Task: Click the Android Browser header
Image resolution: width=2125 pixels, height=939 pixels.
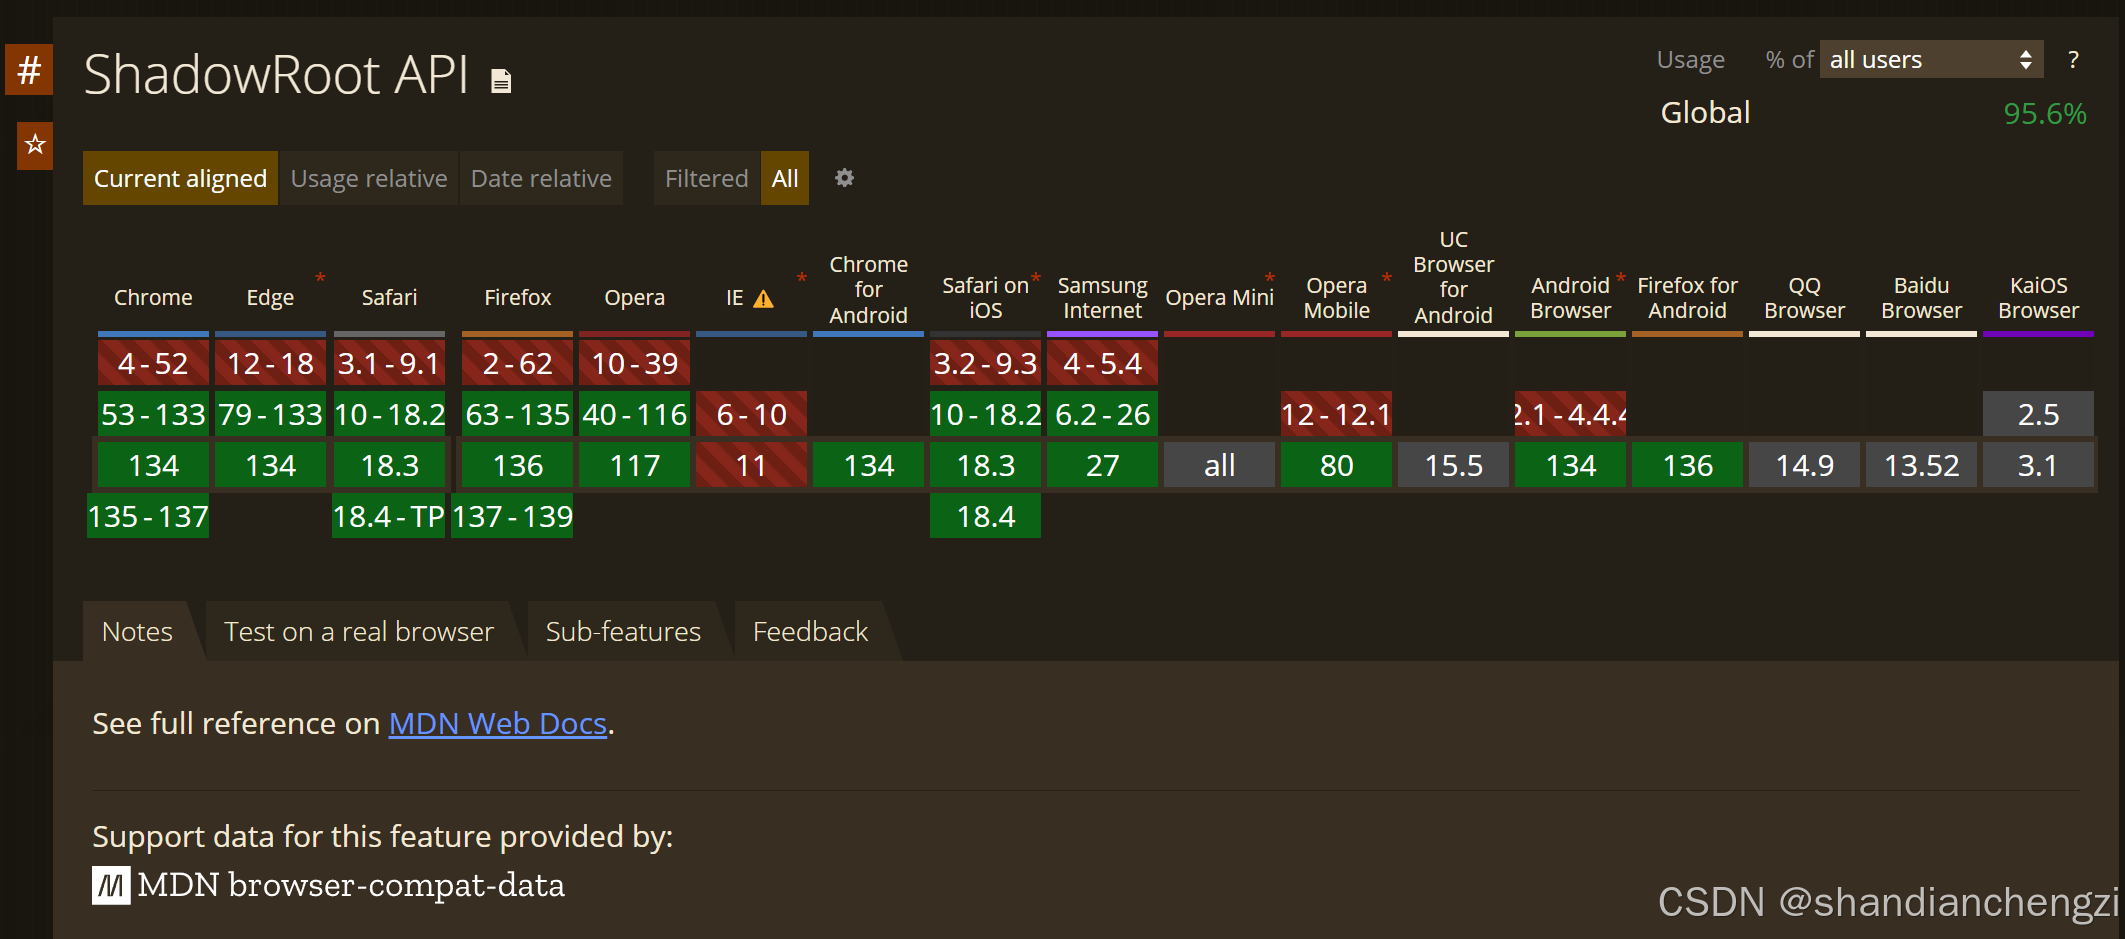Action: tap(1570, 297)
